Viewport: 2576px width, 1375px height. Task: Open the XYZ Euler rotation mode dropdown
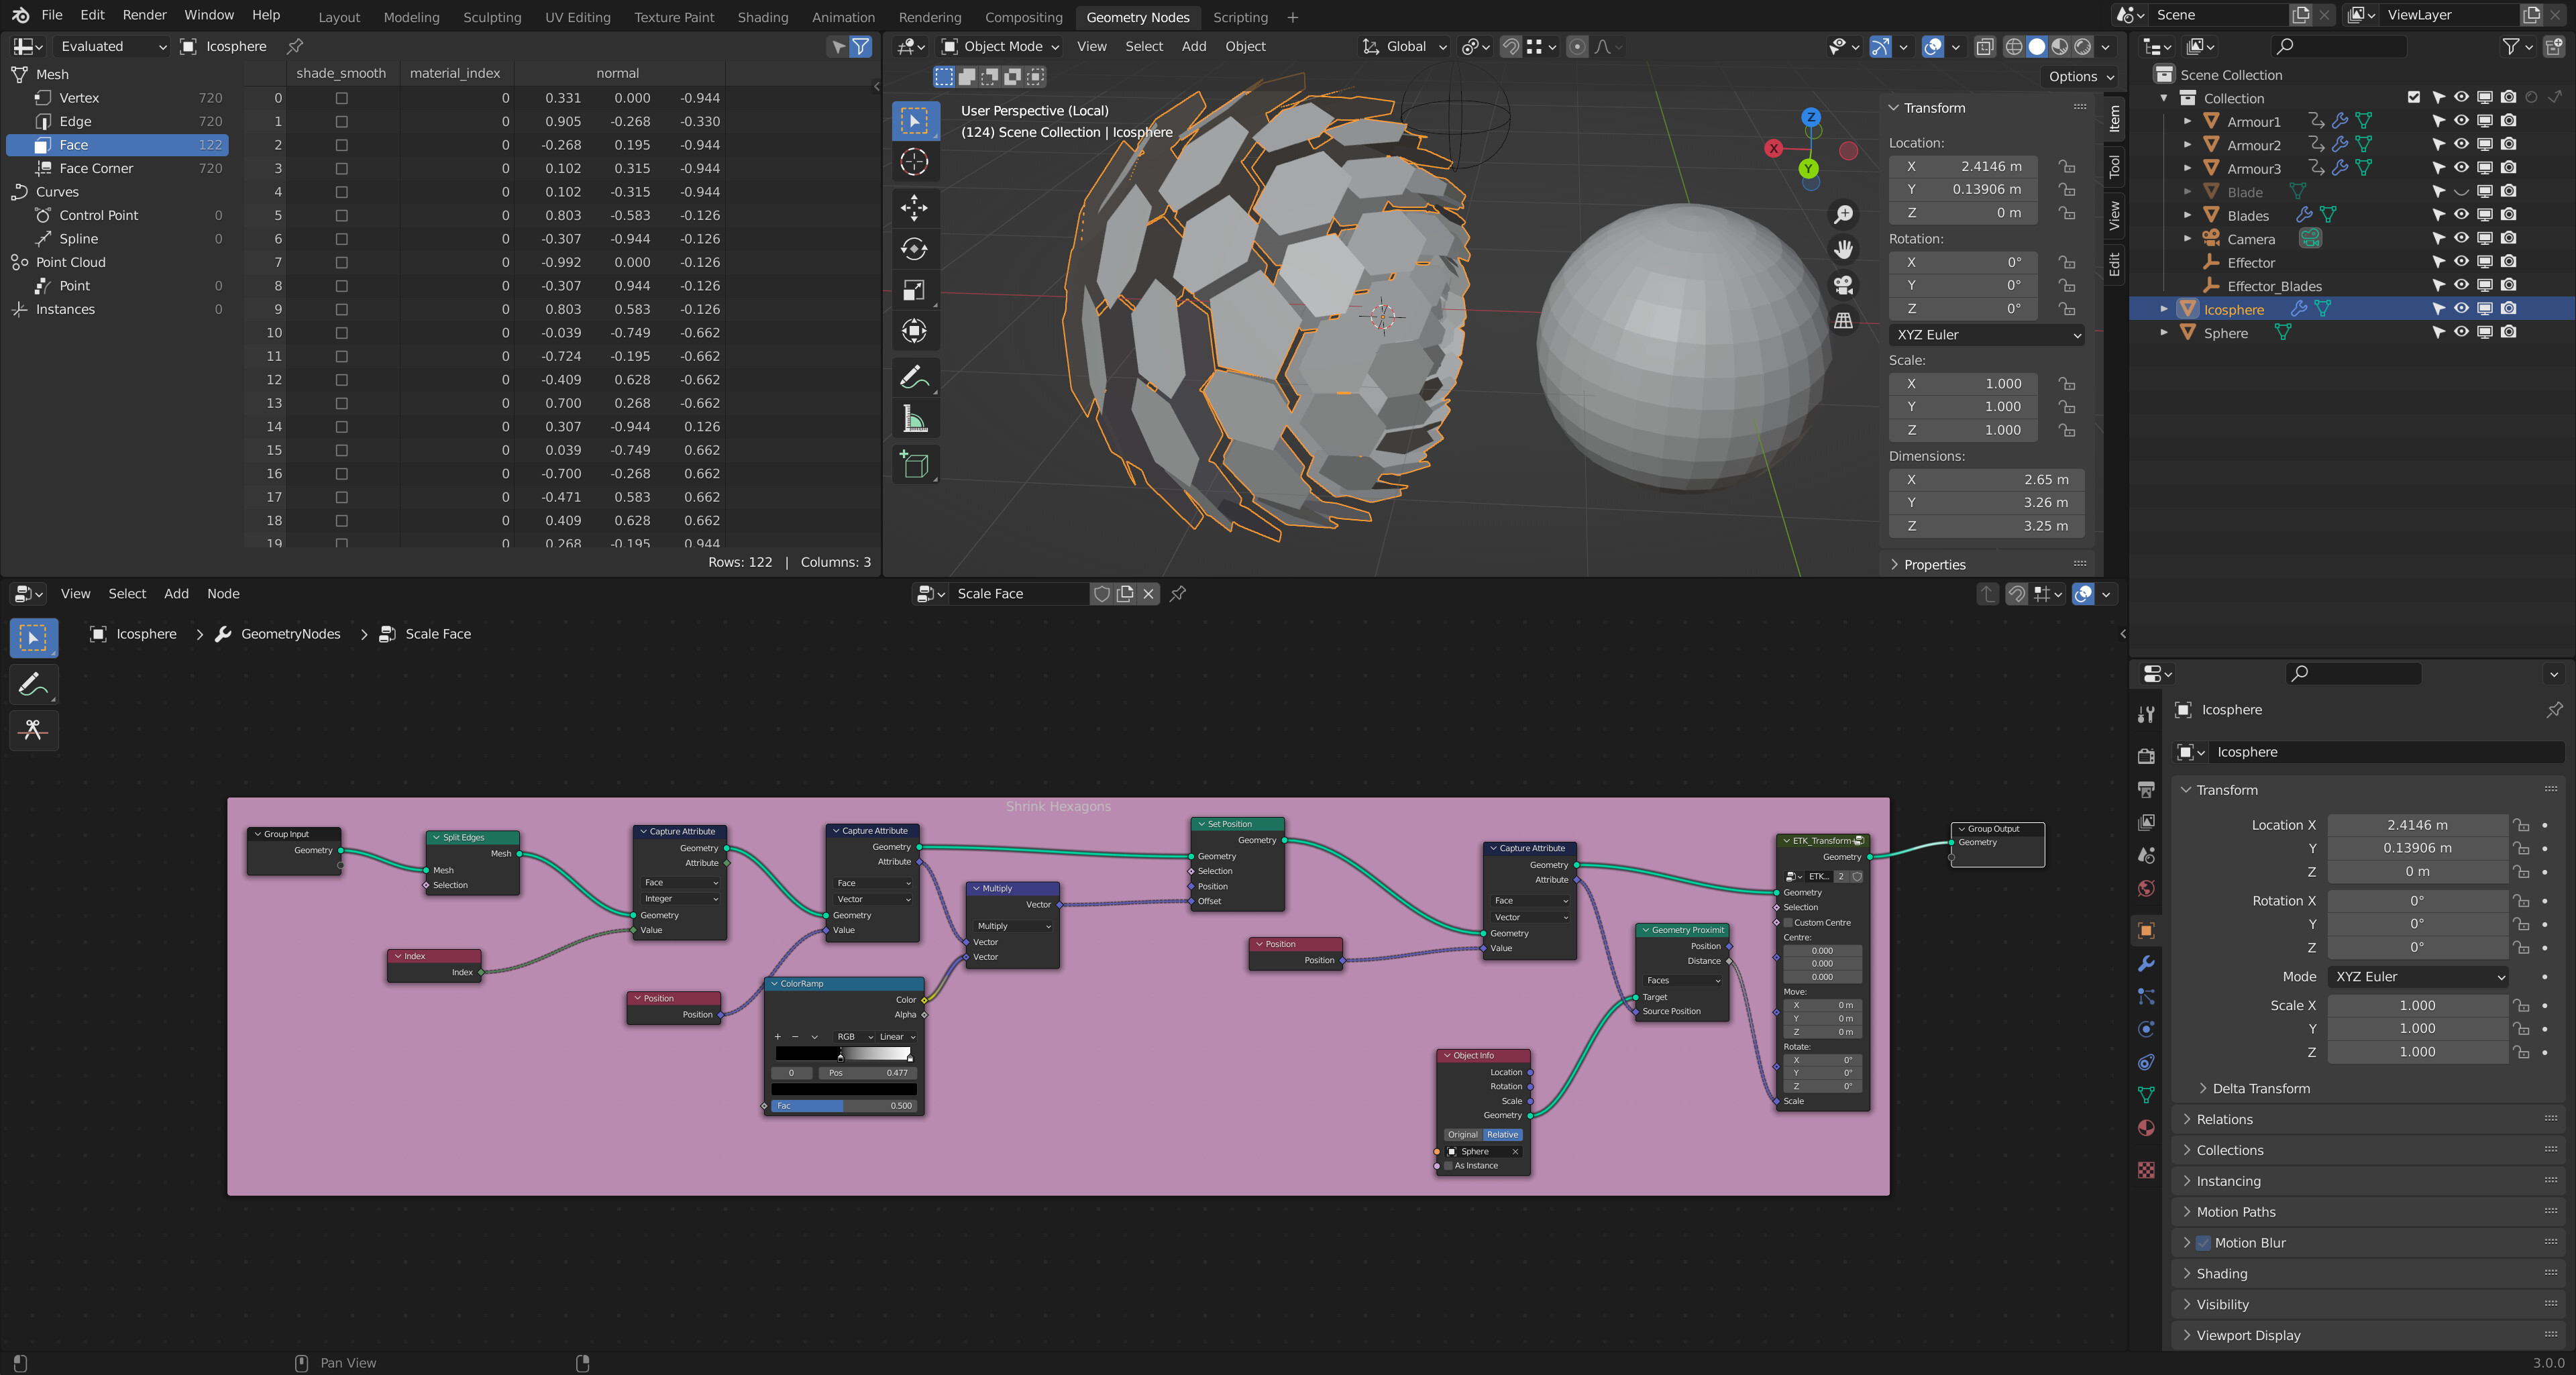point(1986,335)
